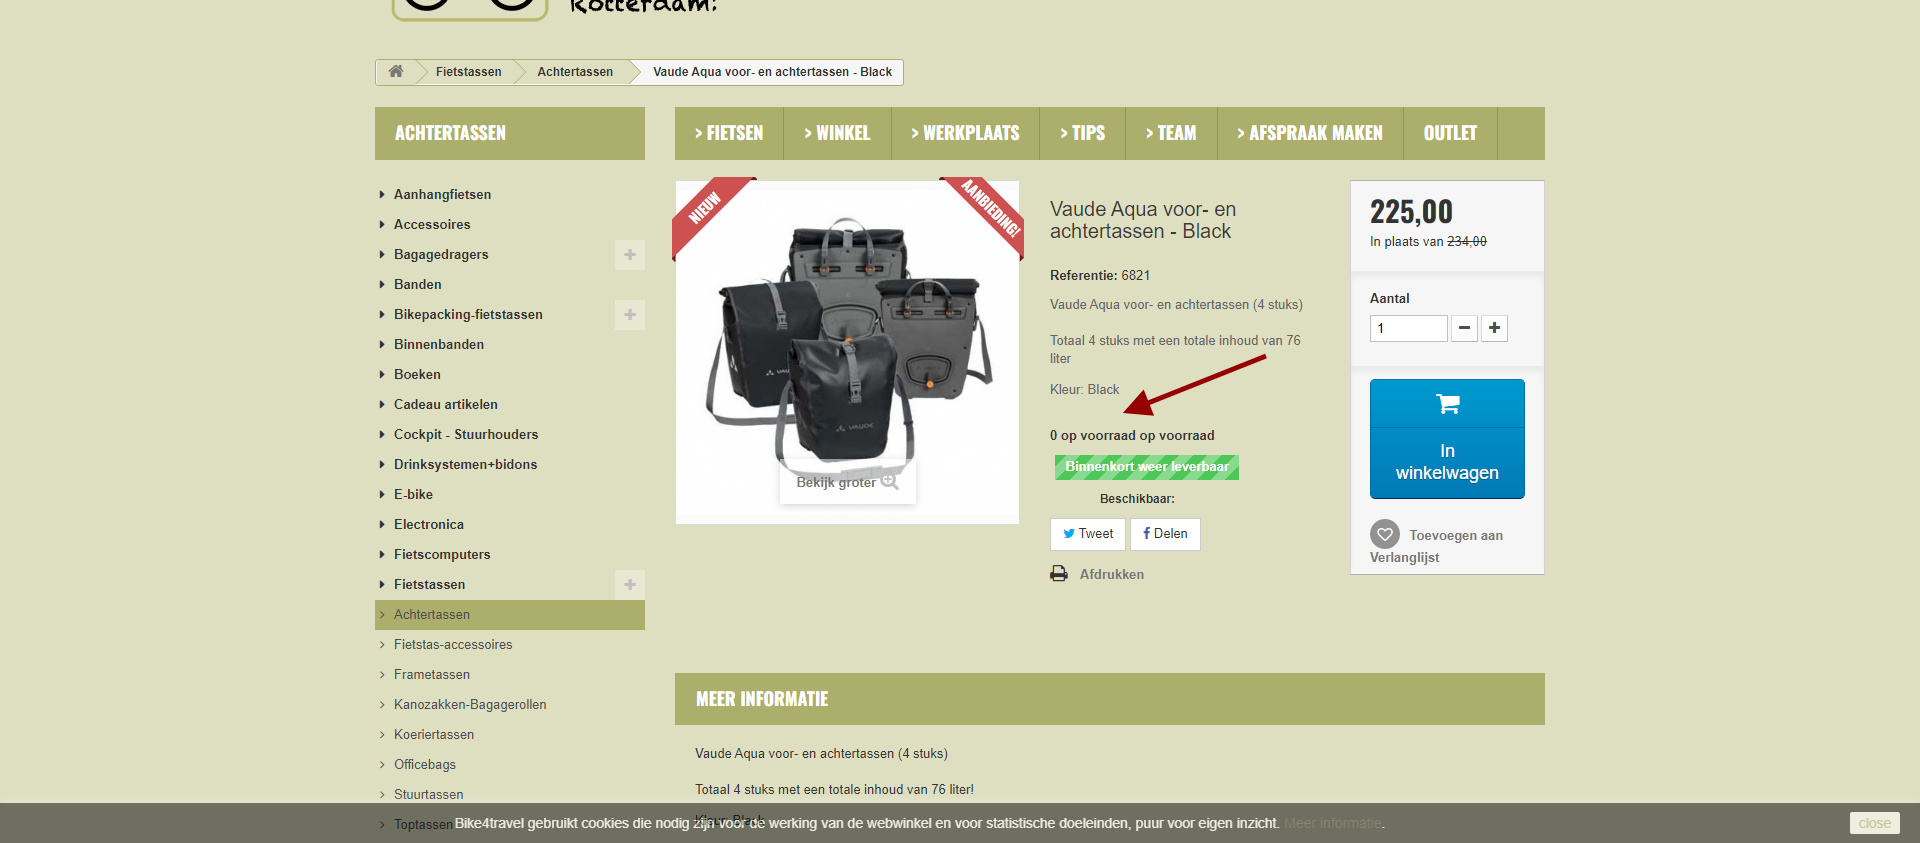Click the Bekijk groter label

click(835, 482)
